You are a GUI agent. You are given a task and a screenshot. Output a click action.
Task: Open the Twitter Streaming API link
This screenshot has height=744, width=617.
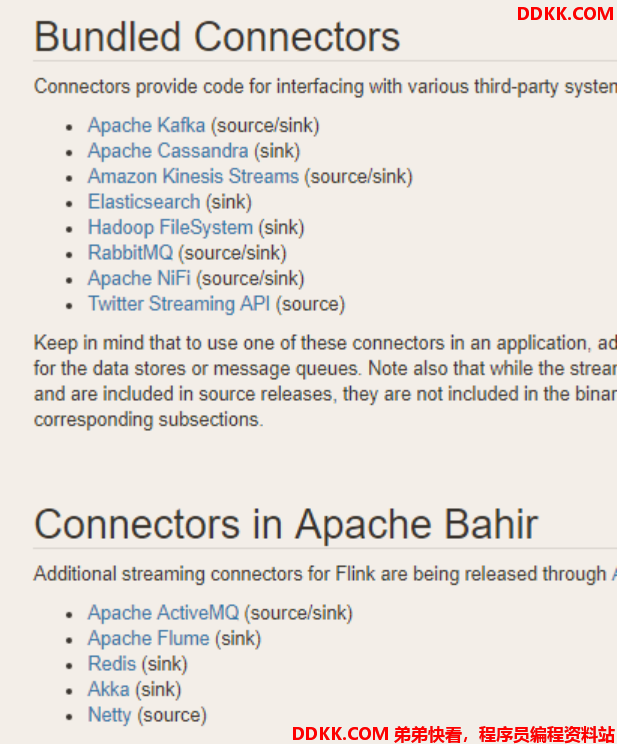pyautogui.click(x=179, y=304)
